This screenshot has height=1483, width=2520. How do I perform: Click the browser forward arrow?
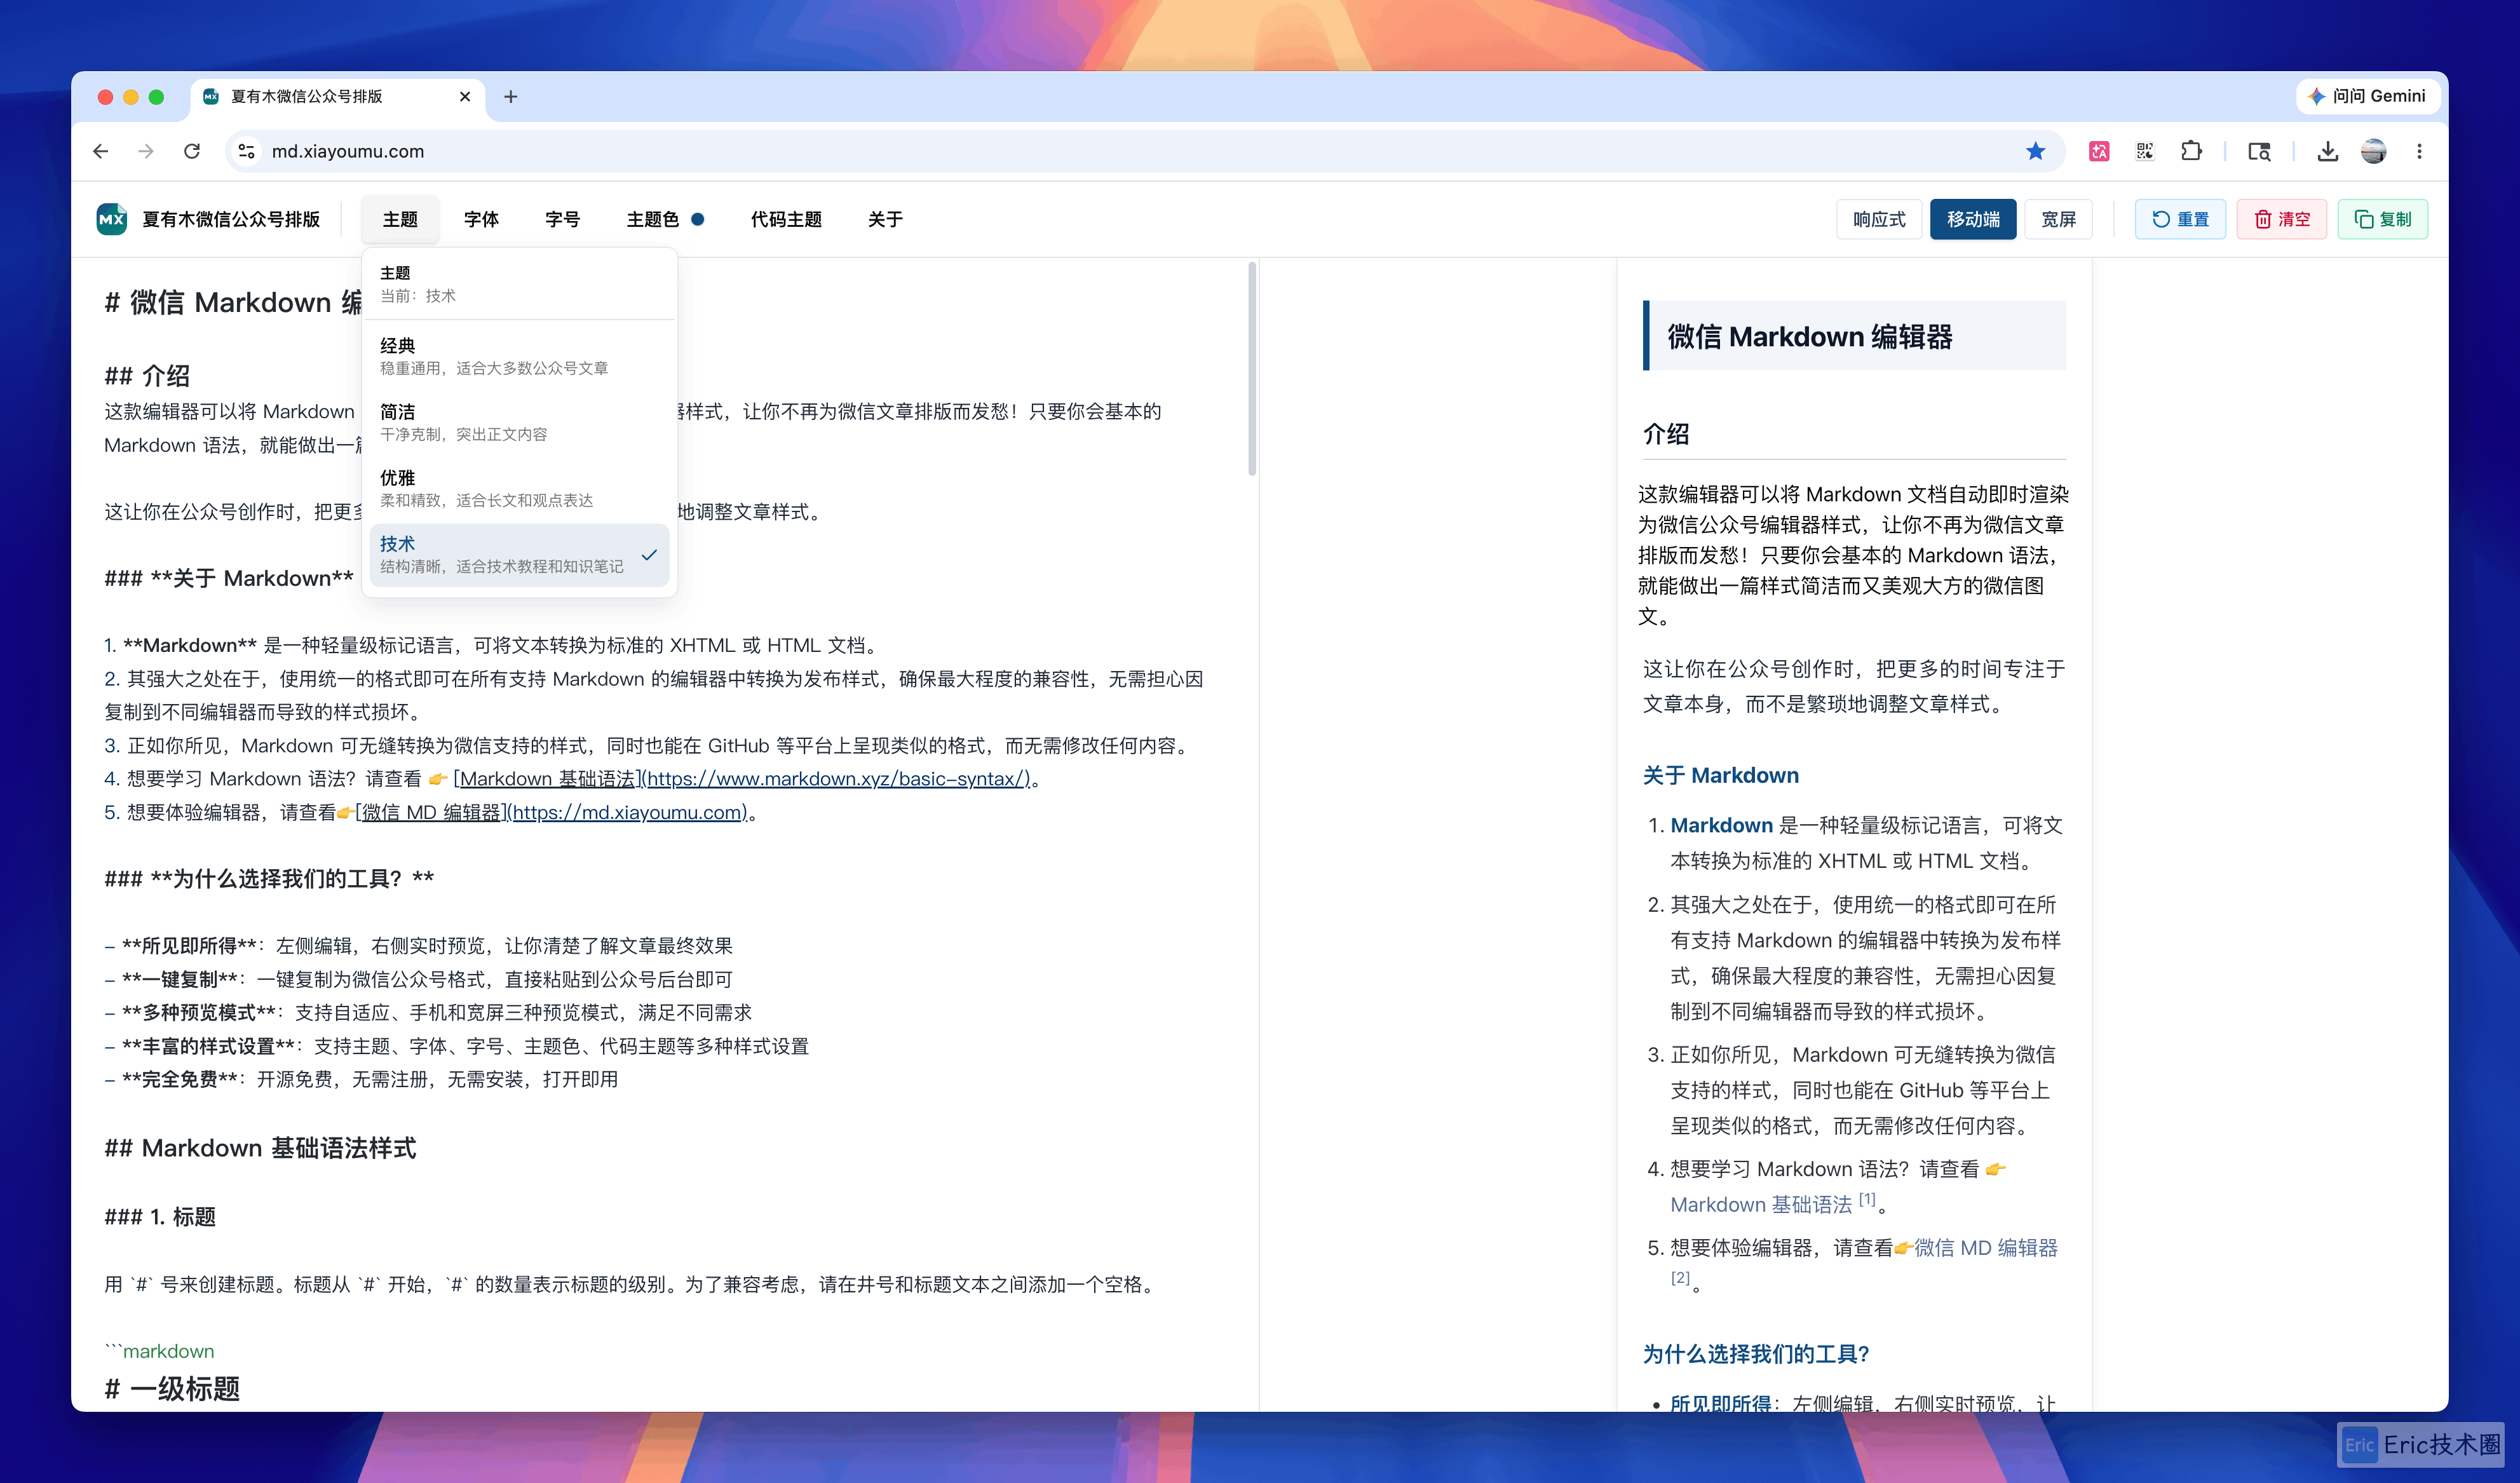tap(146, 151)
